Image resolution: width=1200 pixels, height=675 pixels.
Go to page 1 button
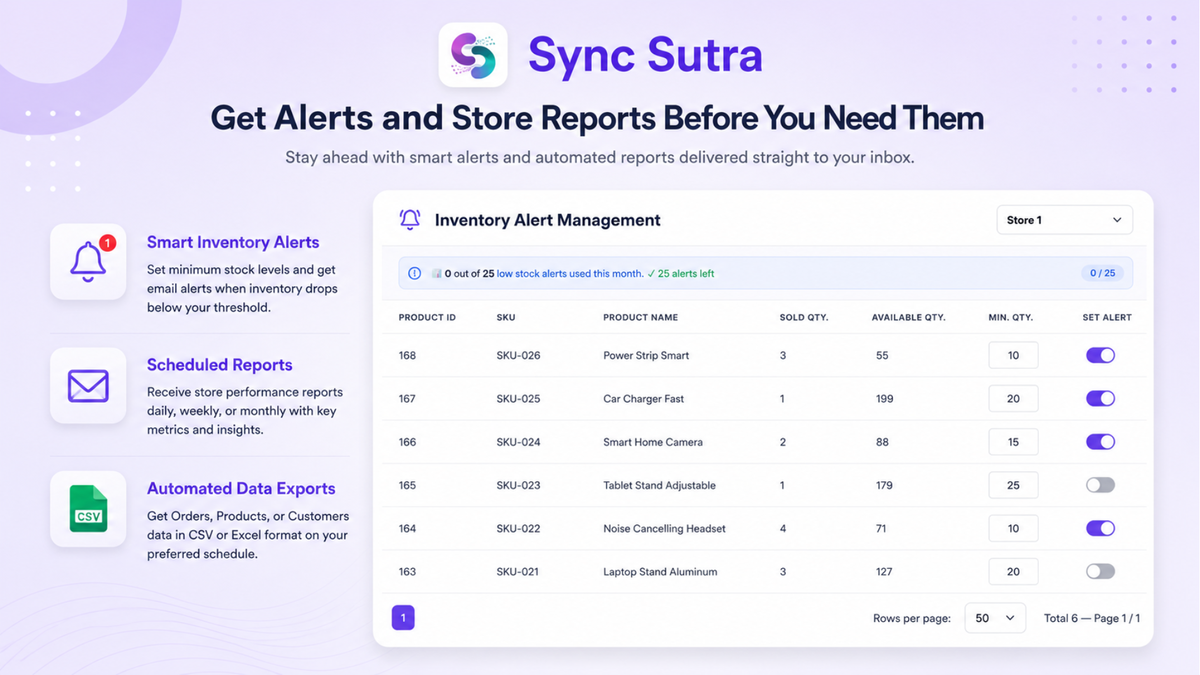[403, 618]
